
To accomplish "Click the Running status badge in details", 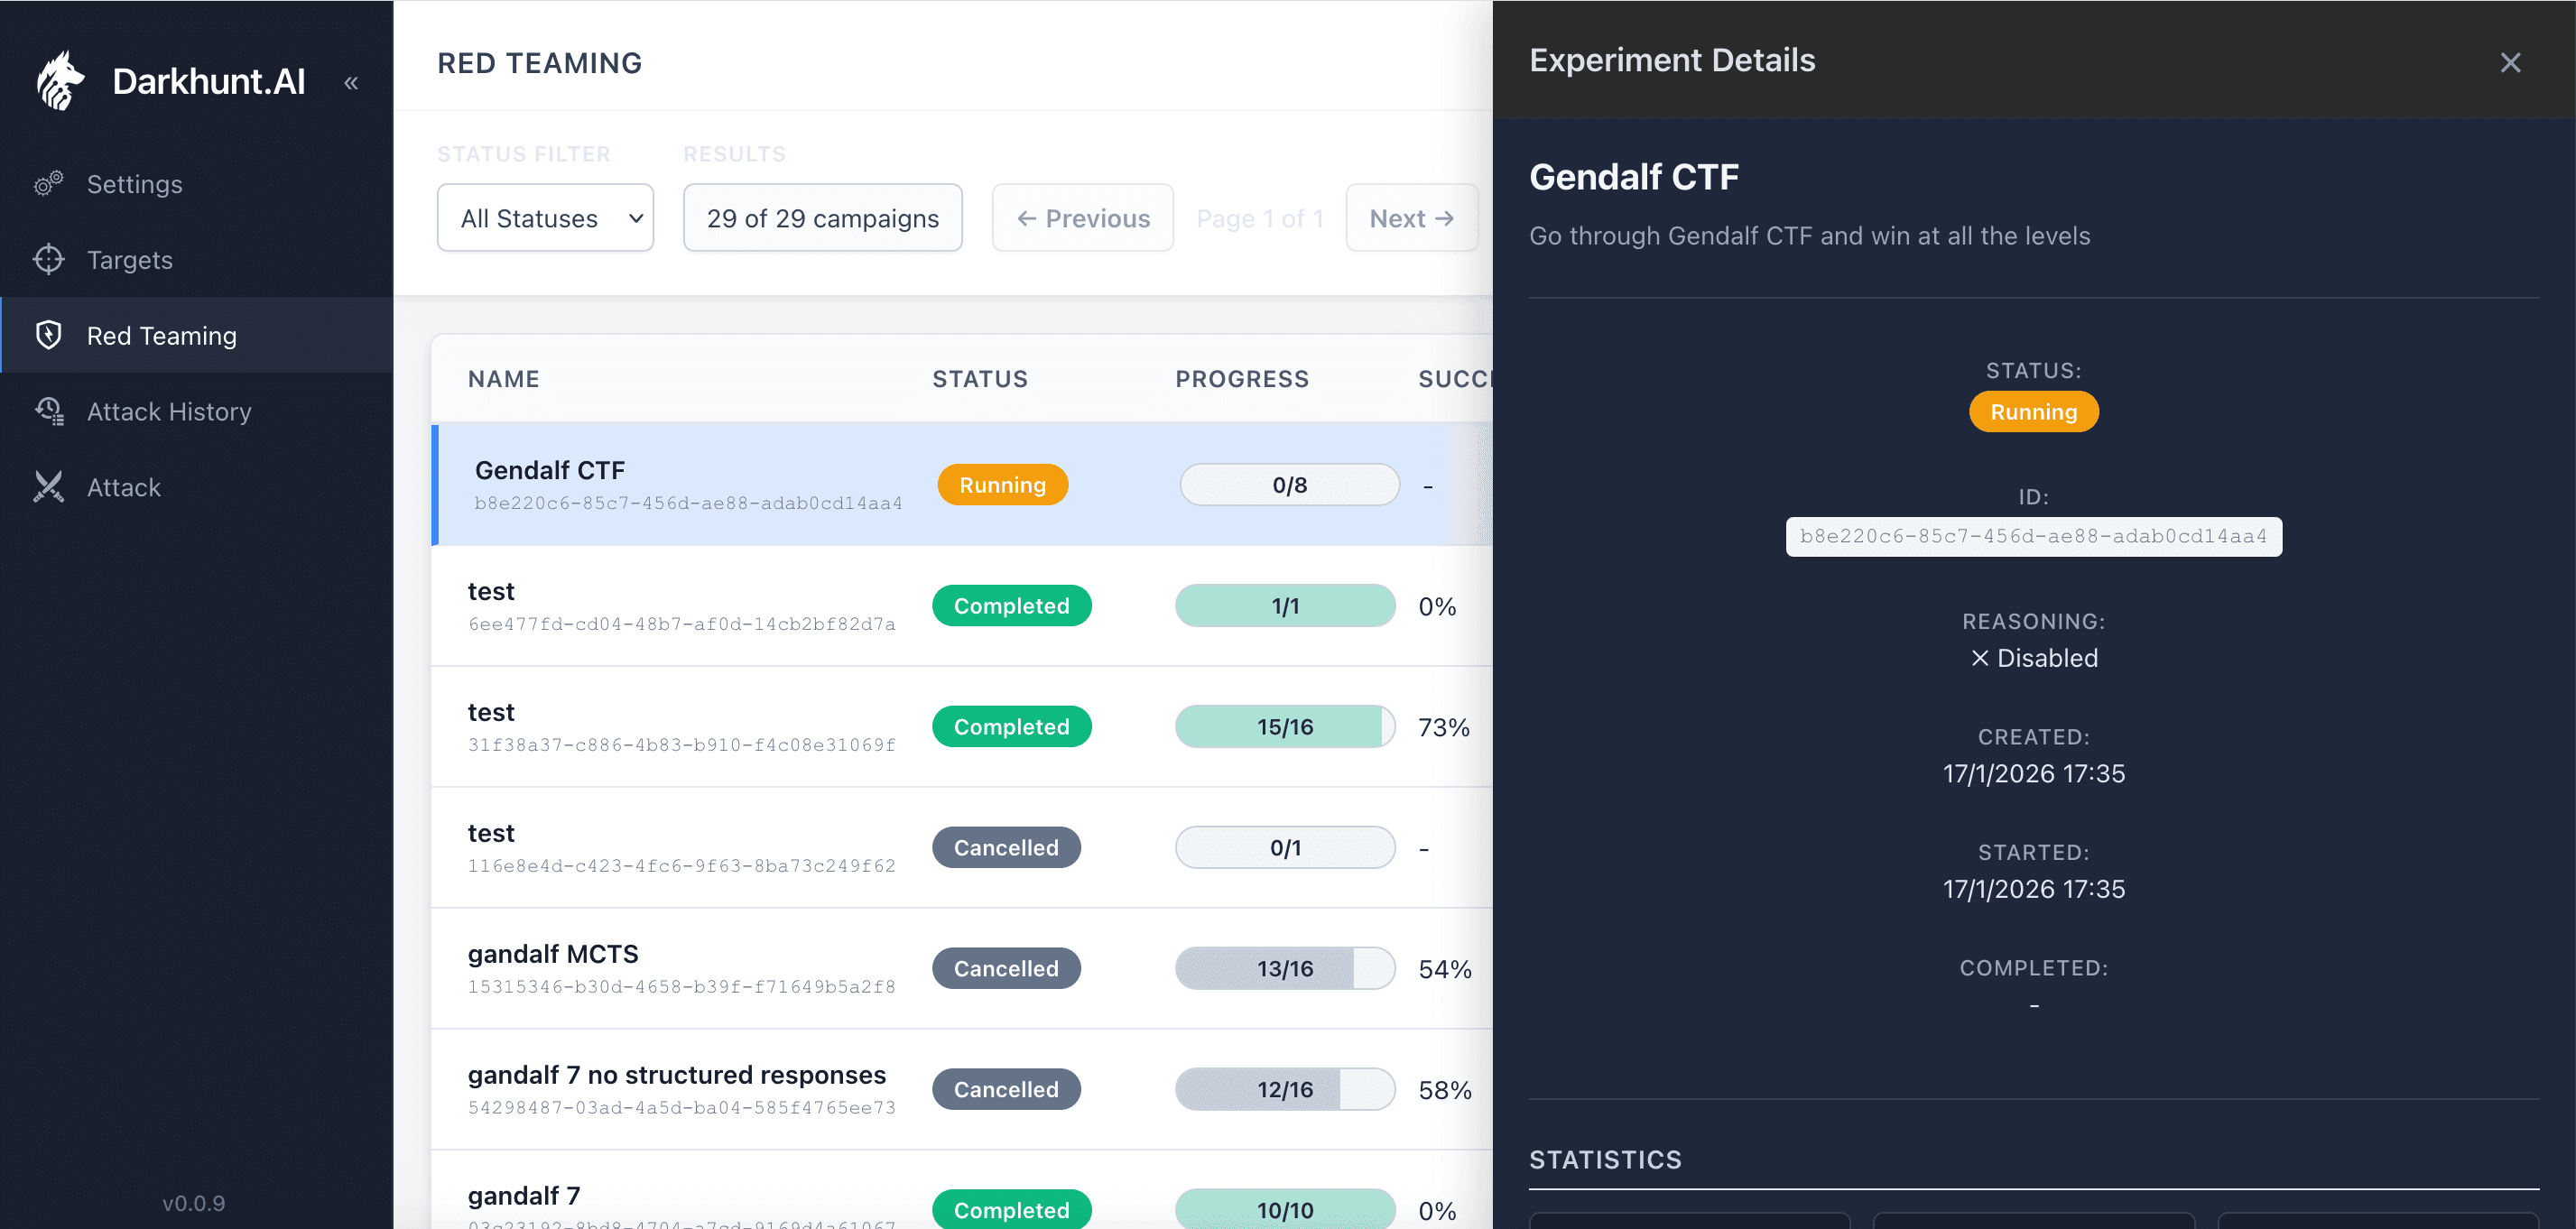I will pyautogui.click(x=2033, y=412).
